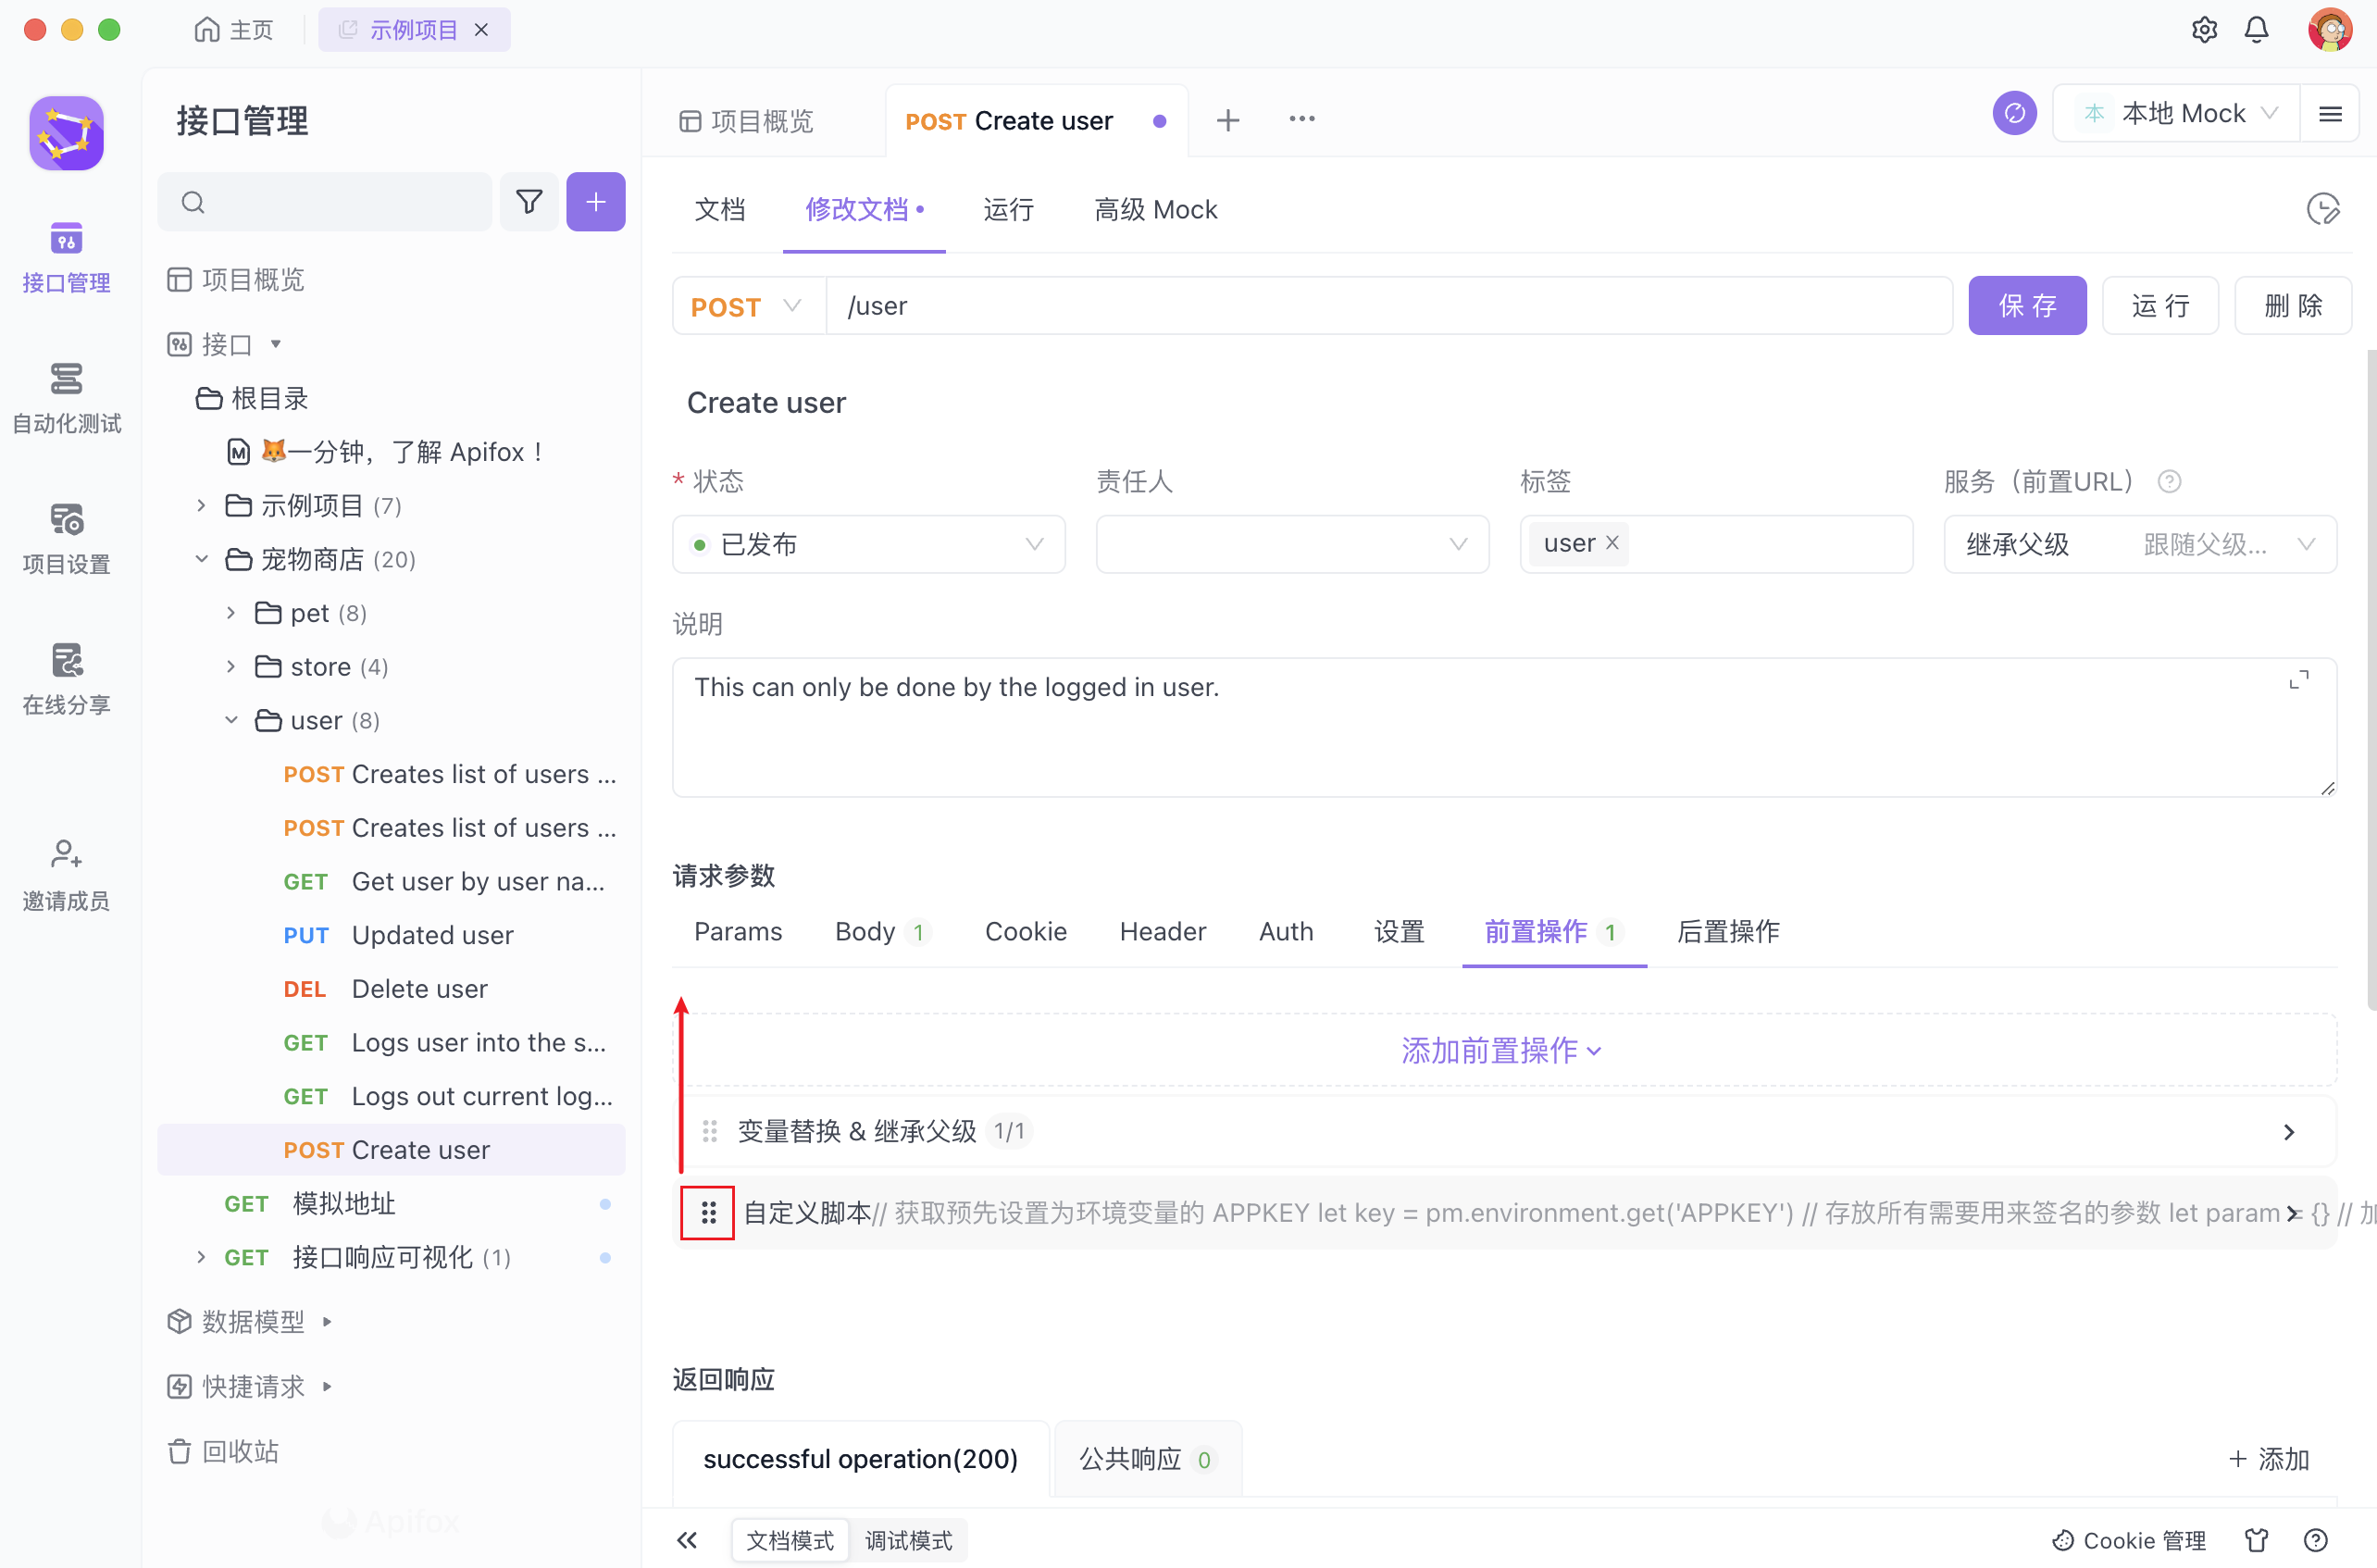This screenshot has height=1568, width=2377.
Task: Open the 在线分享 panel in sidebar
Action: (x=66, y=676)
